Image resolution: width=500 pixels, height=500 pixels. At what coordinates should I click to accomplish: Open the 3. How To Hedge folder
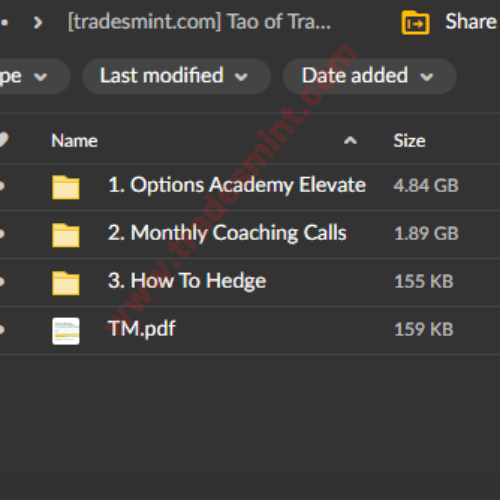pos(187,281)
